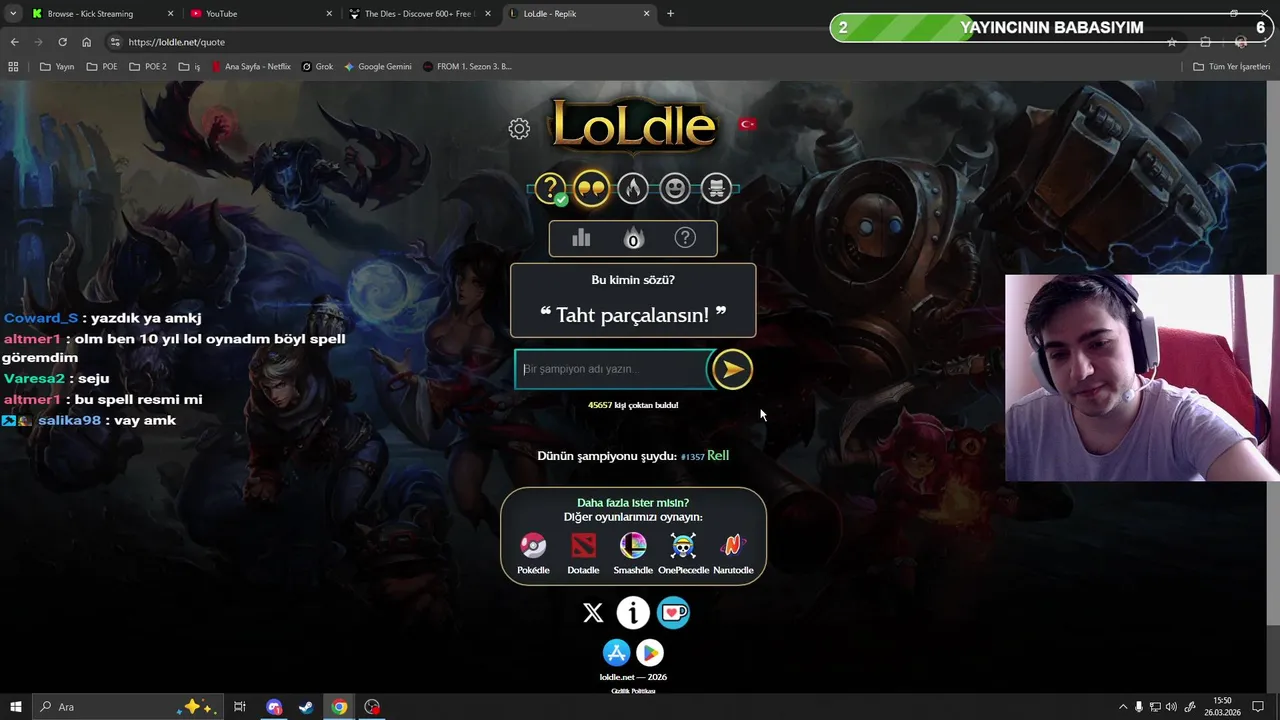Open Ko-fi support icon
1280x720 pixels.
click(x=673, y=613)
